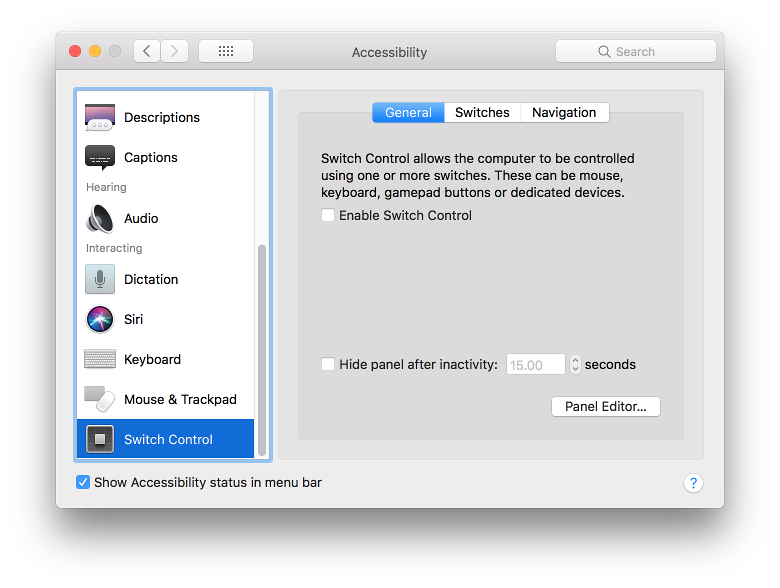
Task: Select the Captions speech bubble icon
Action: pyautogui.click(x=100, y=158)
